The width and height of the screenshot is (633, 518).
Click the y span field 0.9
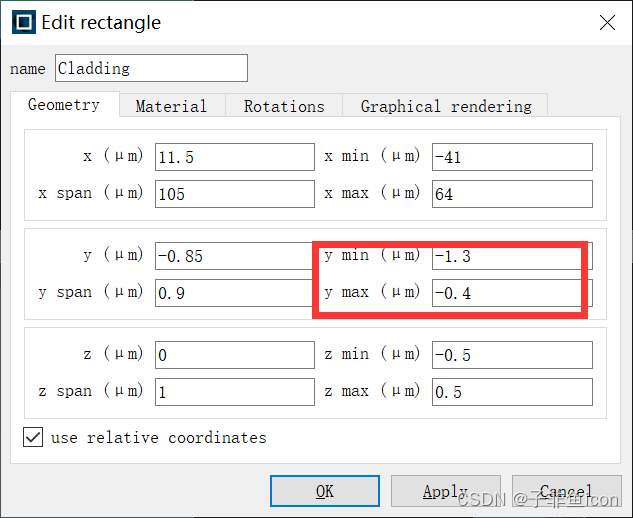click(235, 293)
